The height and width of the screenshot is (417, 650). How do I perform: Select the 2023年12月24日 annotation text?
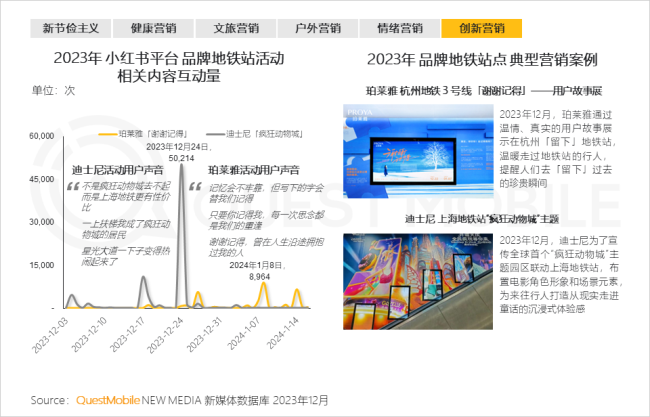(179, 147)
